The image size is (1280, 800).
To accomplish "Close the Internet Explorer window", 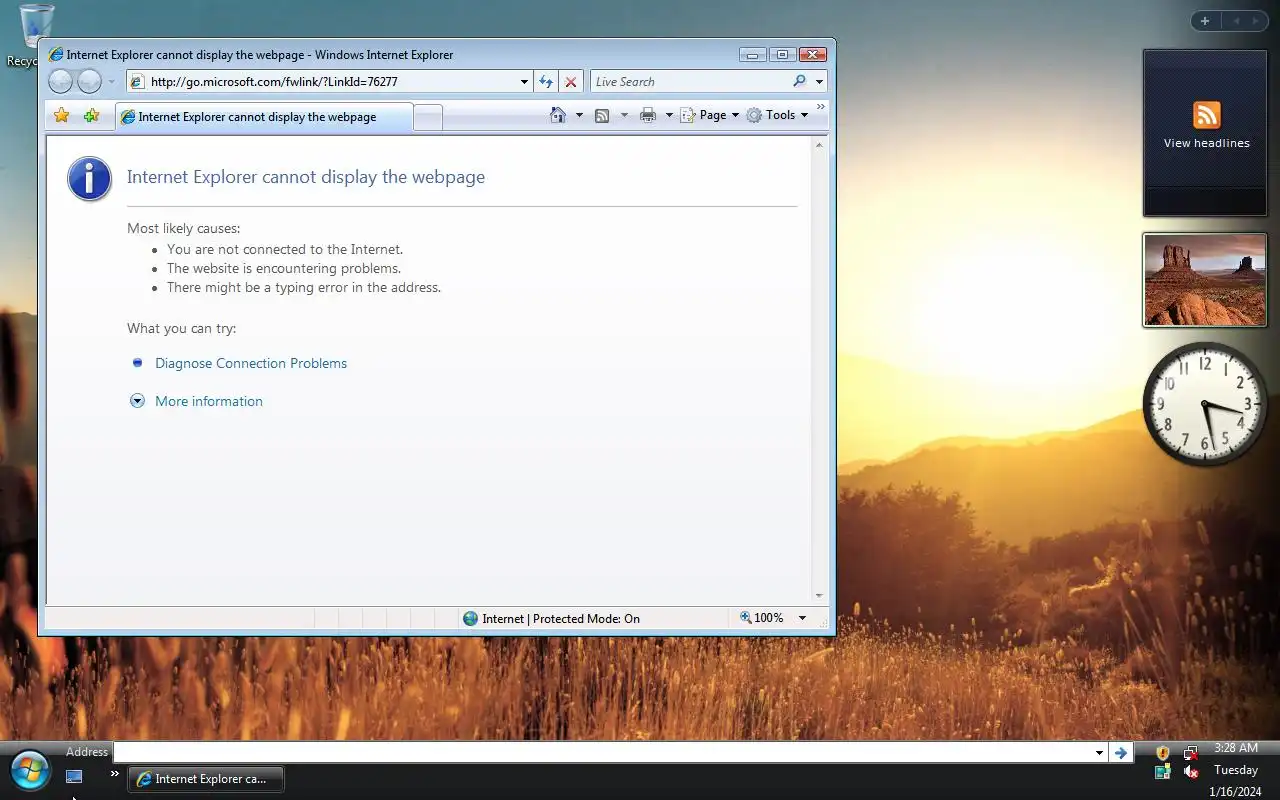I will (813, 54).
